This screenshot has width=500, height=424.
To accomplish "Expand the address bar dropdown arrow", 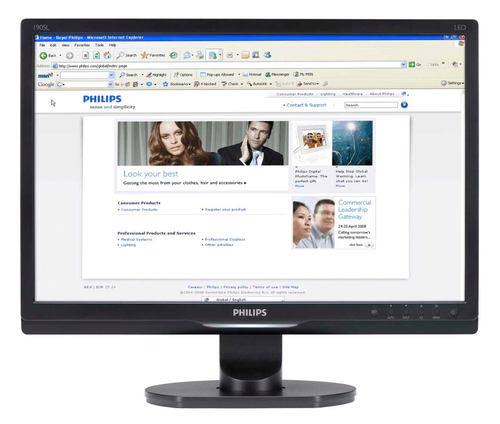I will pos(403,64).
